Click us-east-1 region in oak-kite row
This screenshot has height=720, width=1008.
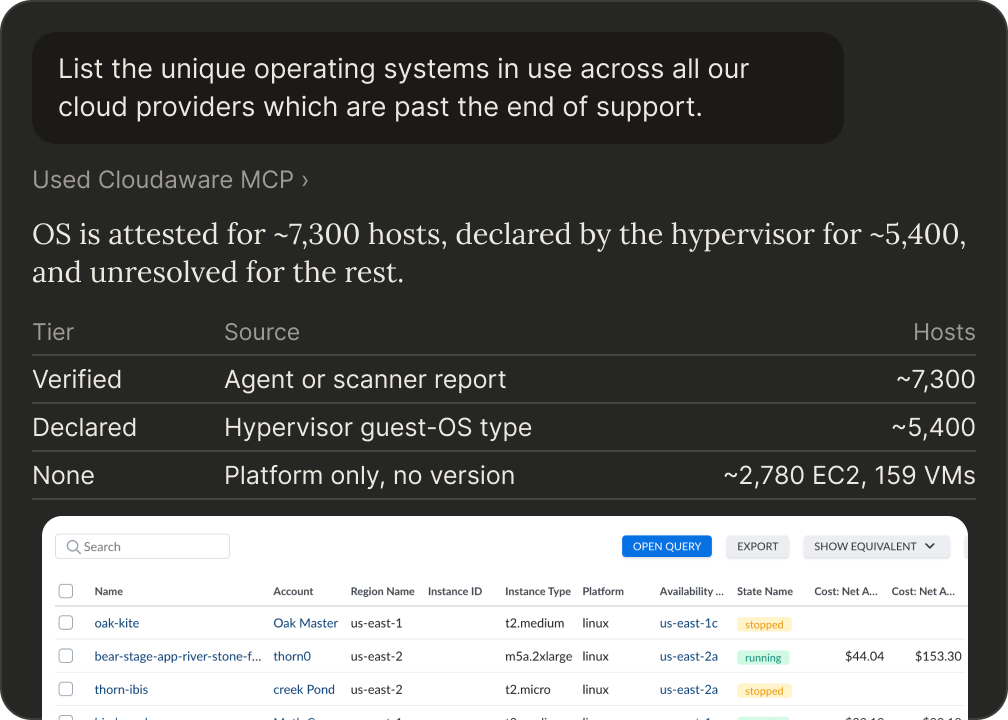click(376, 623)
